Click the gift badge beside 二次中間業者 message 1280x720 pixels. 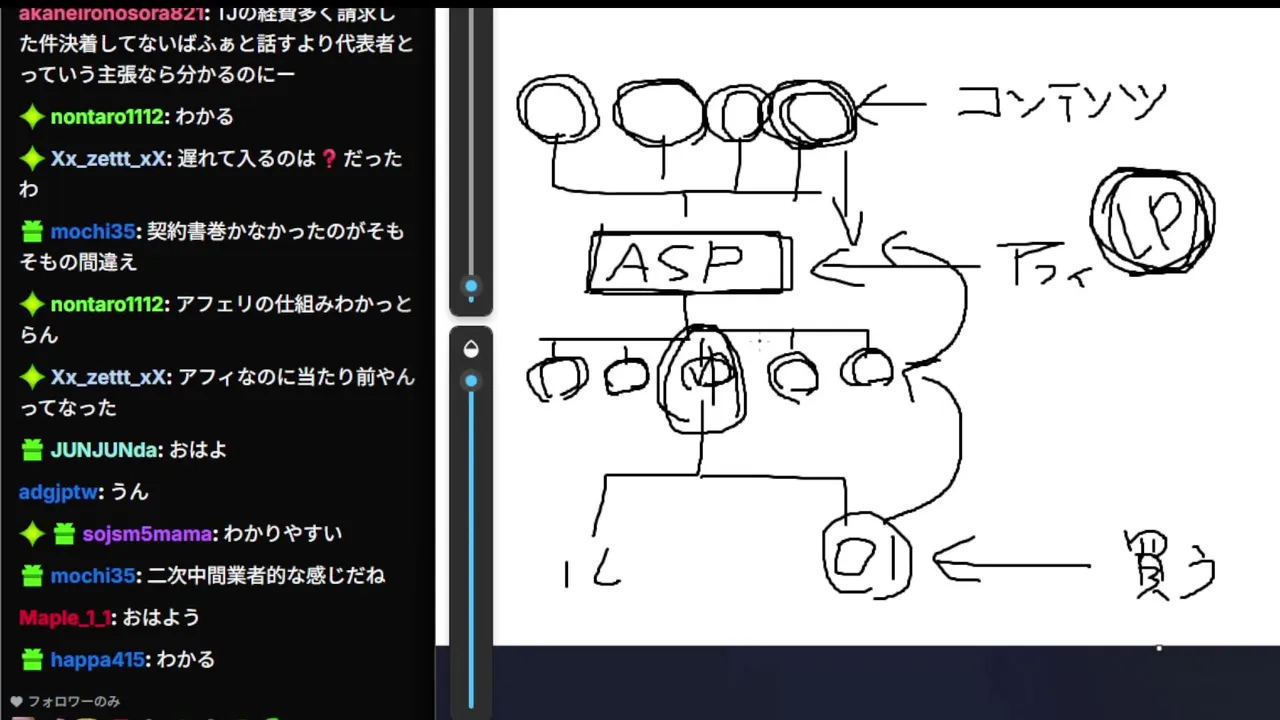click(x=32, y=576)
